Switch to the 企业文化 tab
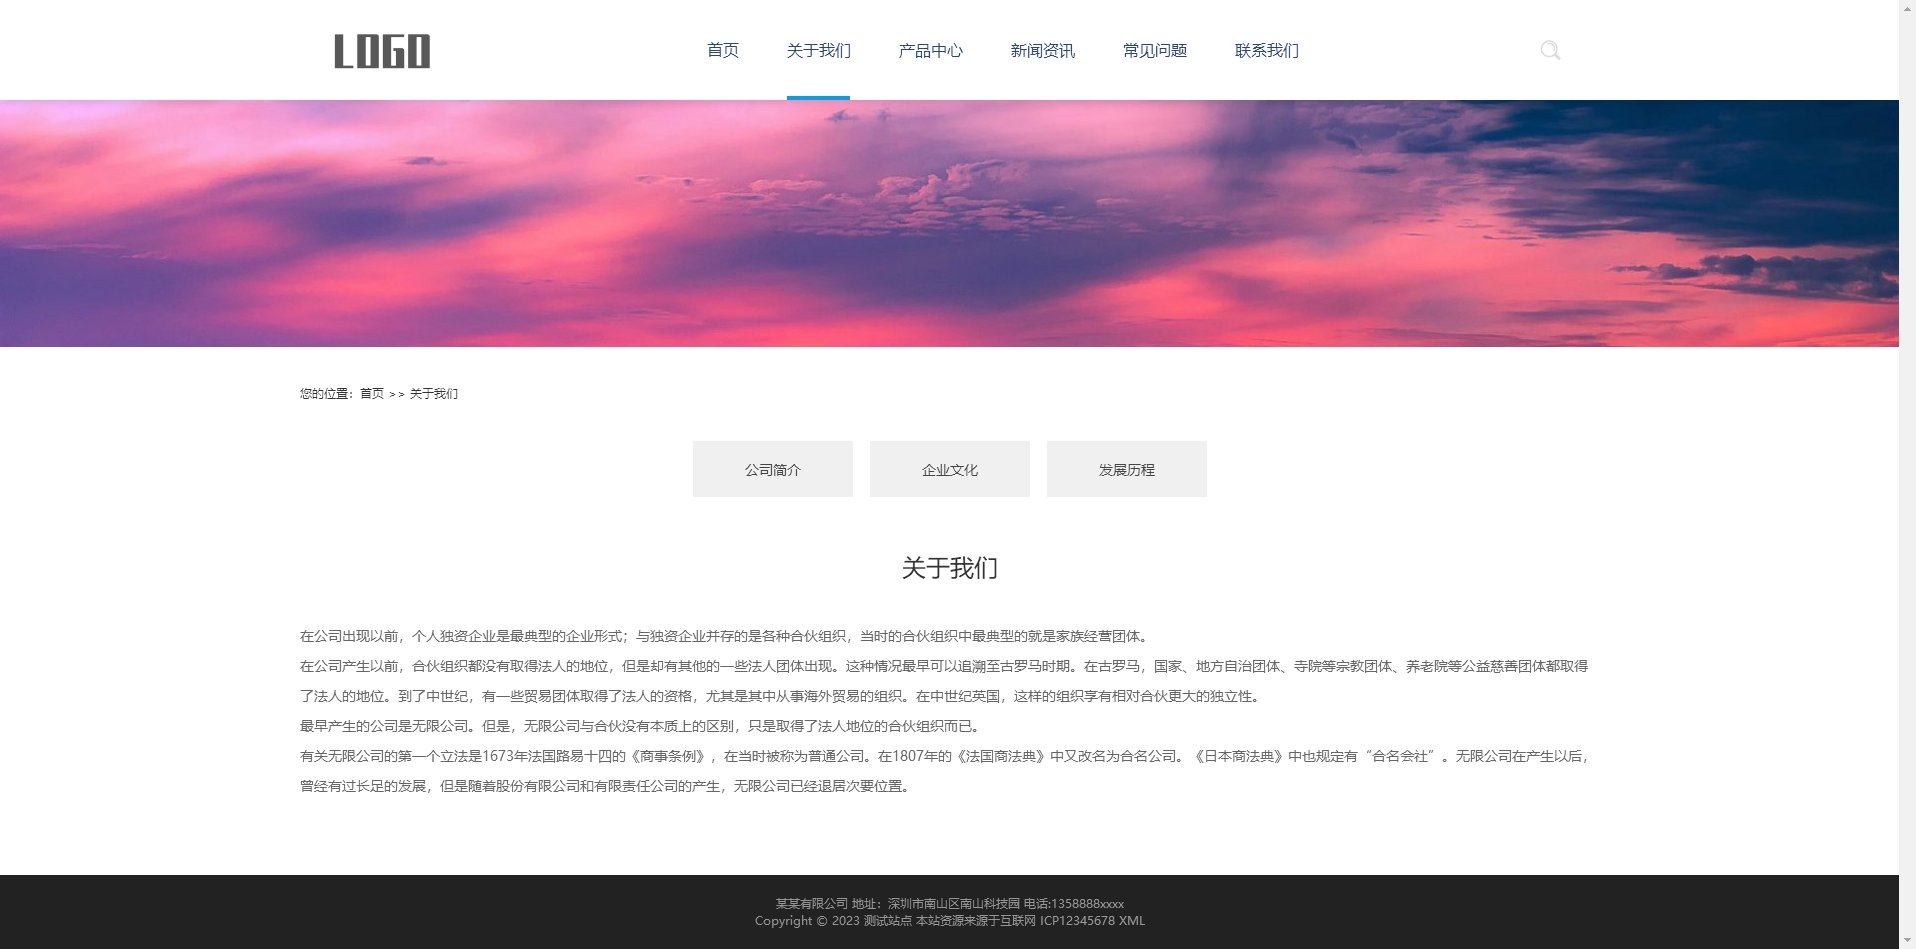Viewport: 1916px width, 949px height. pos(949,469)
